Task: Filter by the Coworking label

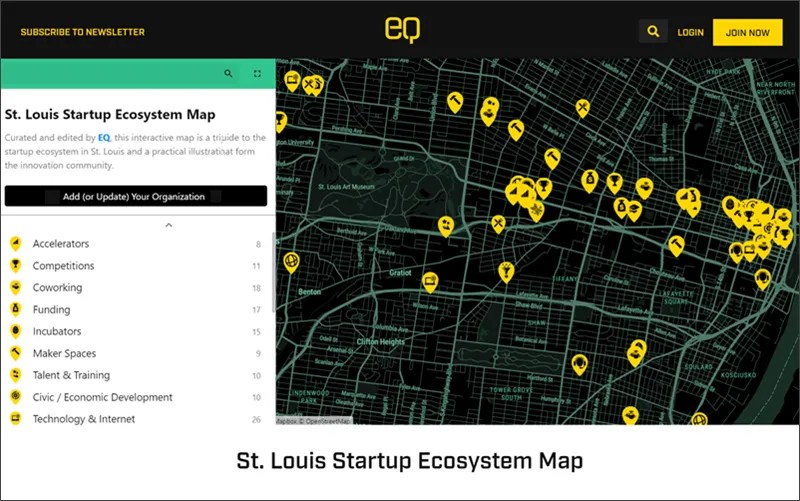Action: pyautogui.click(x=57, y=288)
